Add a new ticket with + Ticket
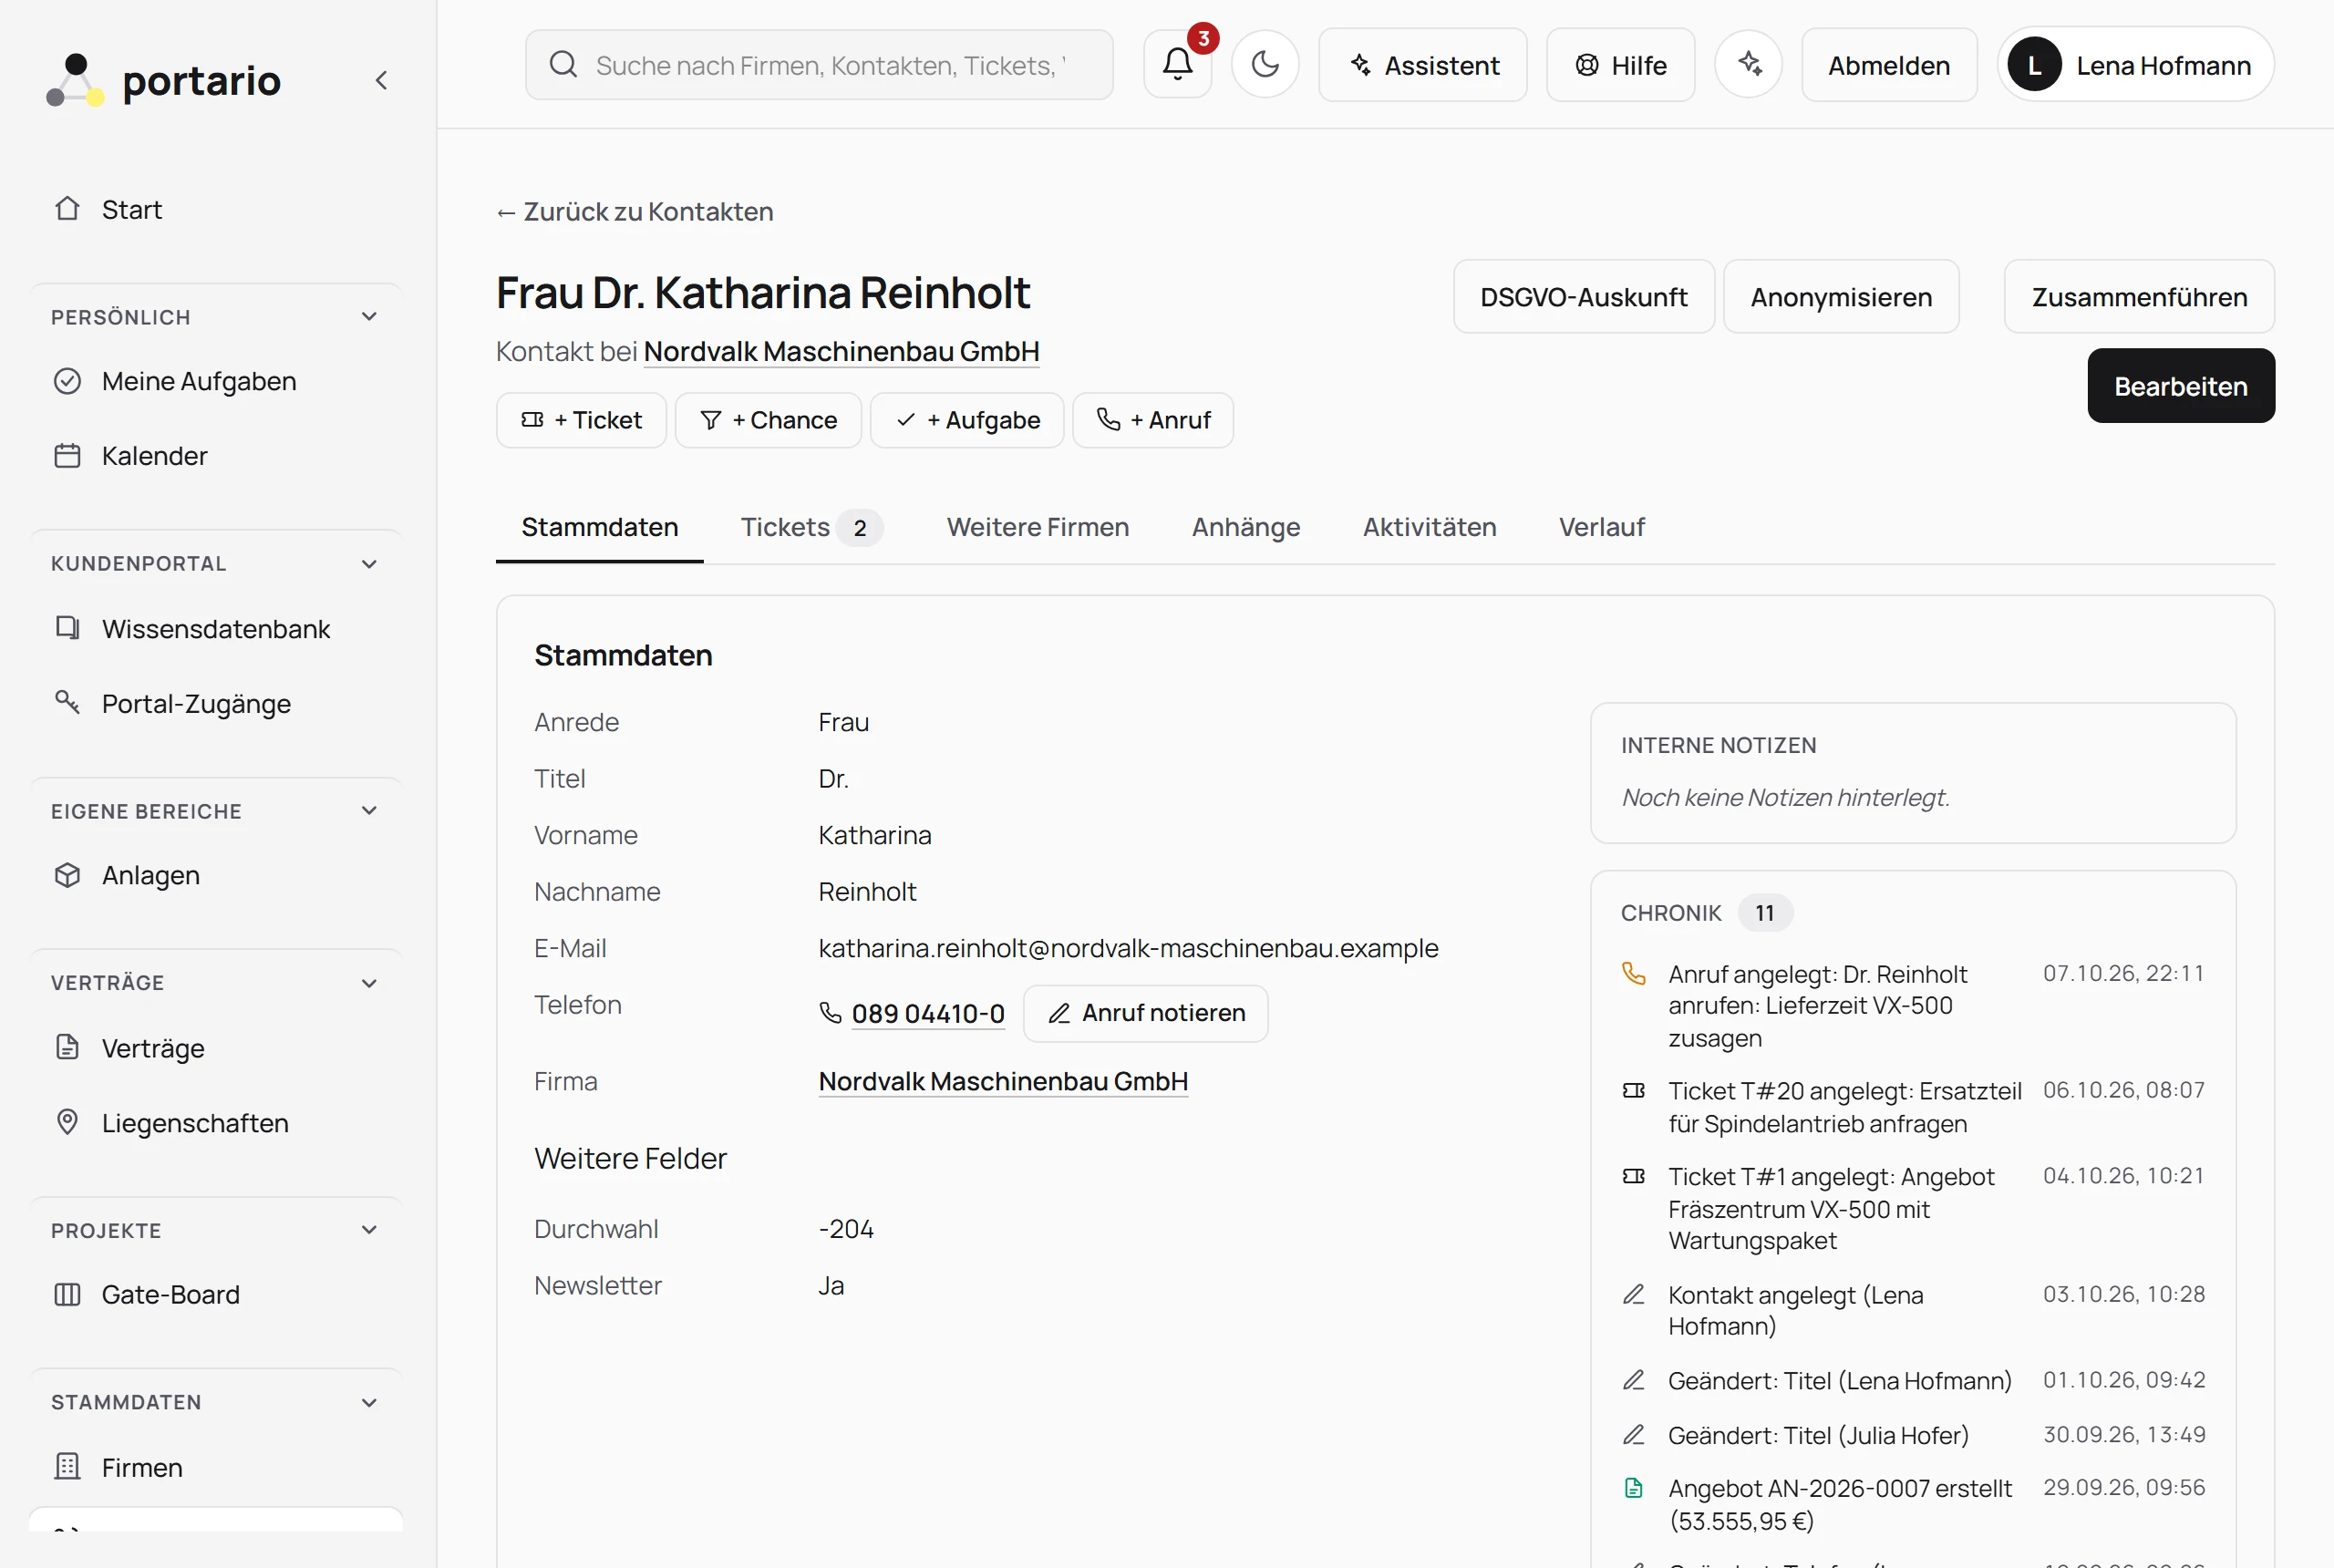Viewport: 2334px width, 1568px height. pos(581,420)
